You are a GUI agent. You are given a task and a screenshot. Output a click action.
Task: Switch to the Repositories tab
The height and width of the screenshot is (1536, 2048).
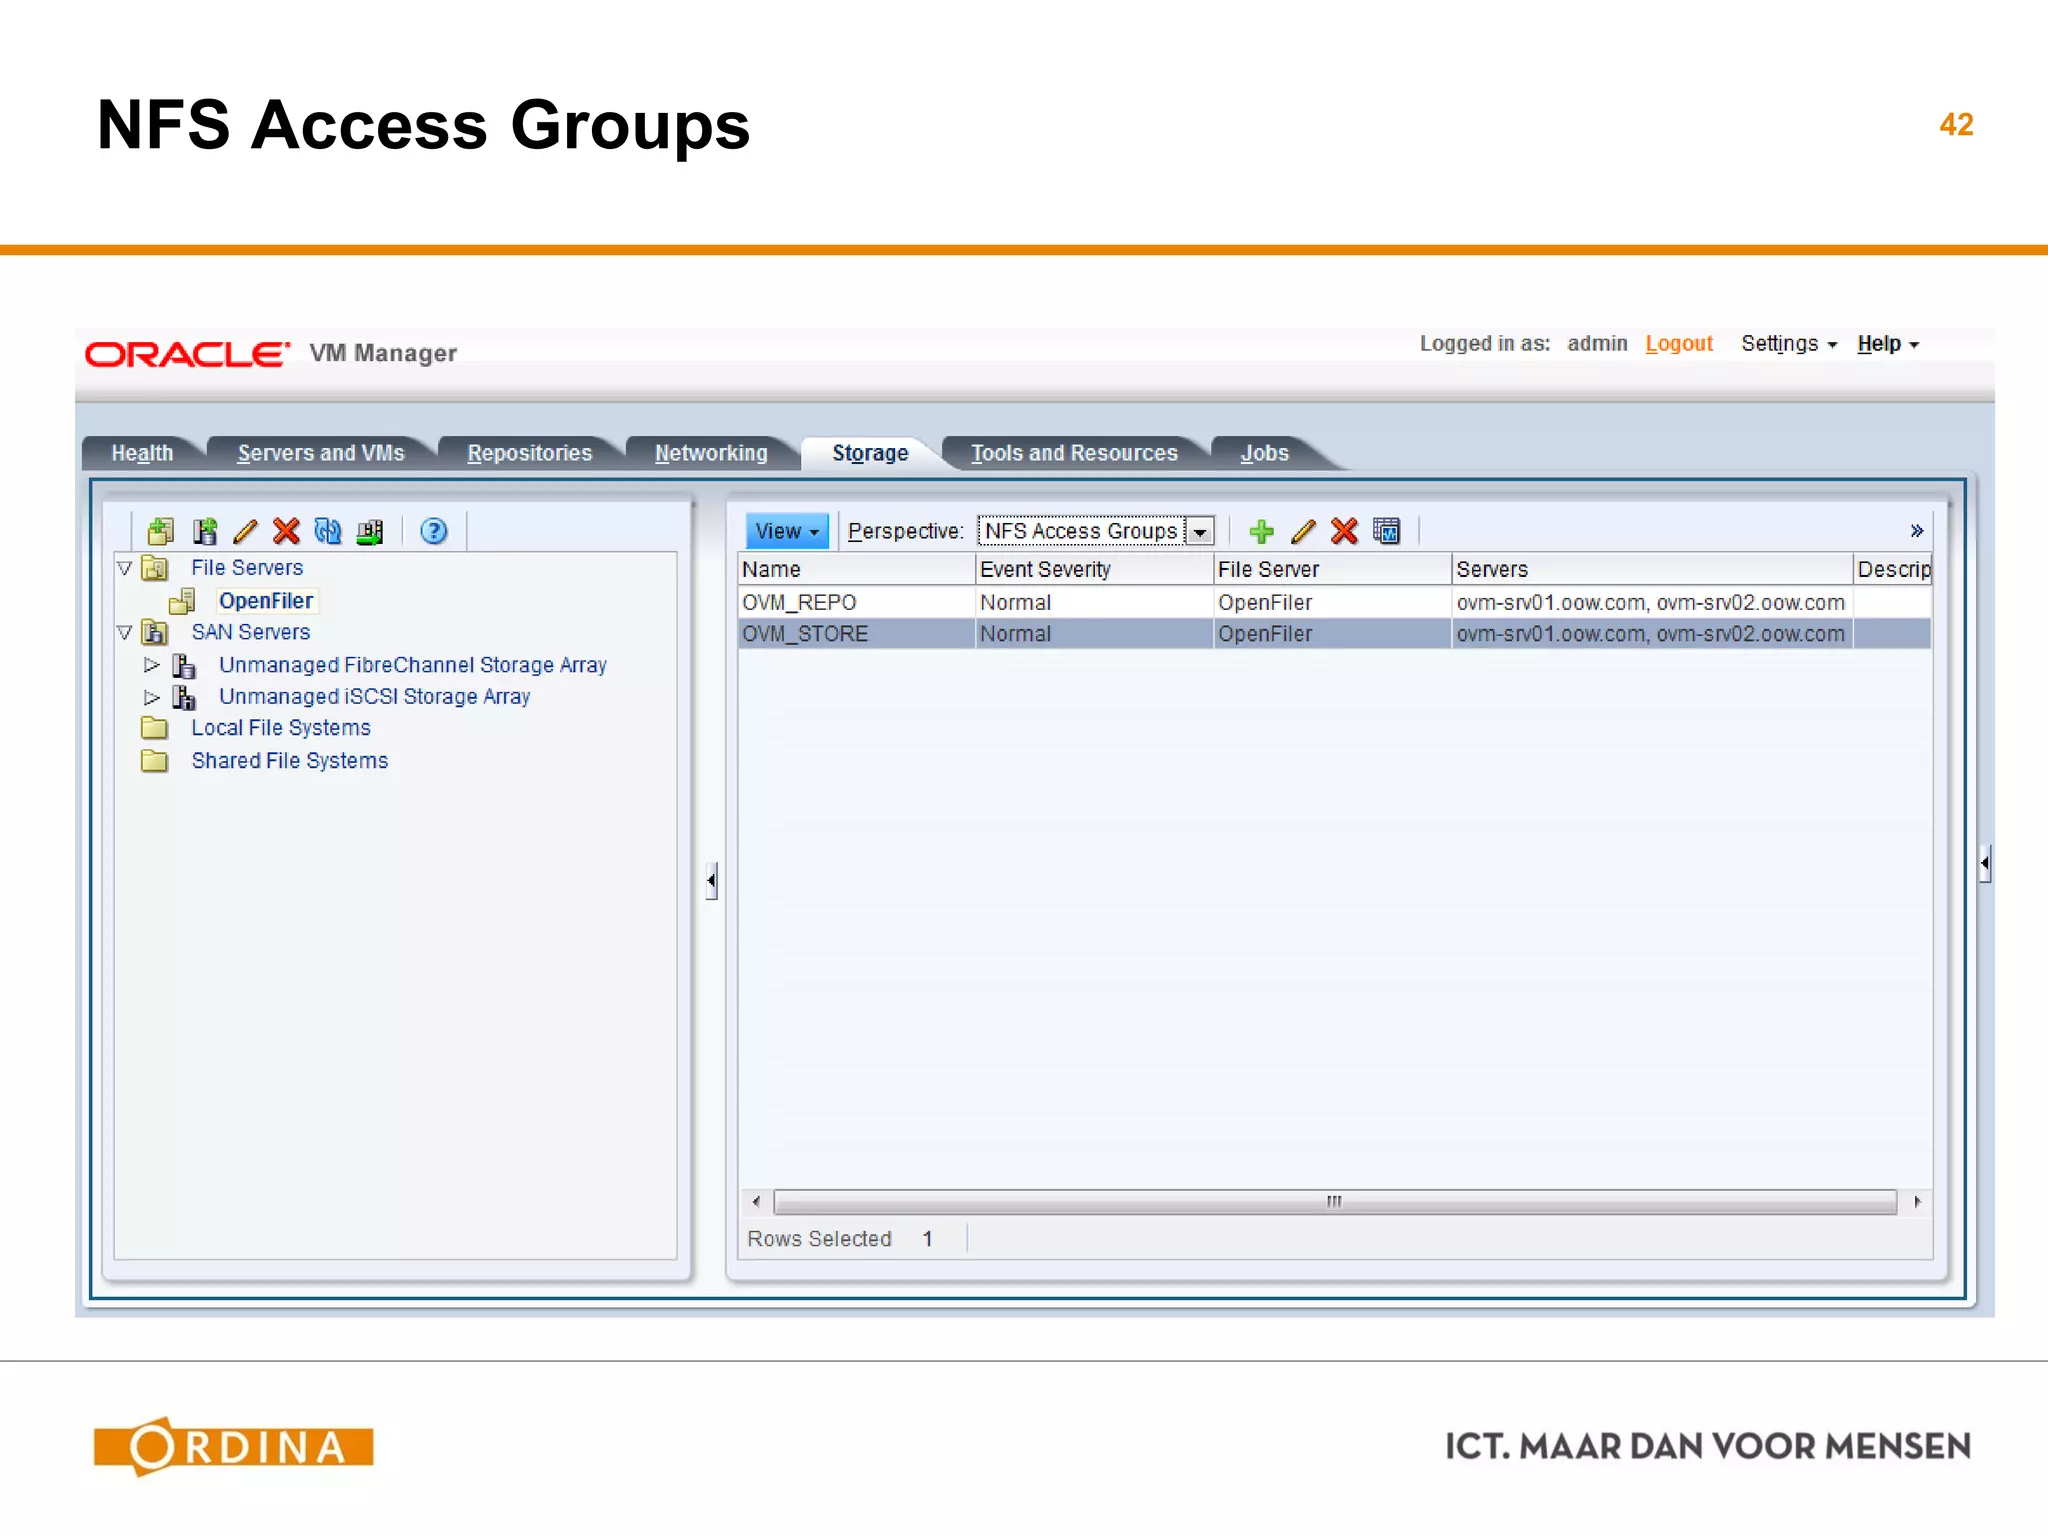529,453
